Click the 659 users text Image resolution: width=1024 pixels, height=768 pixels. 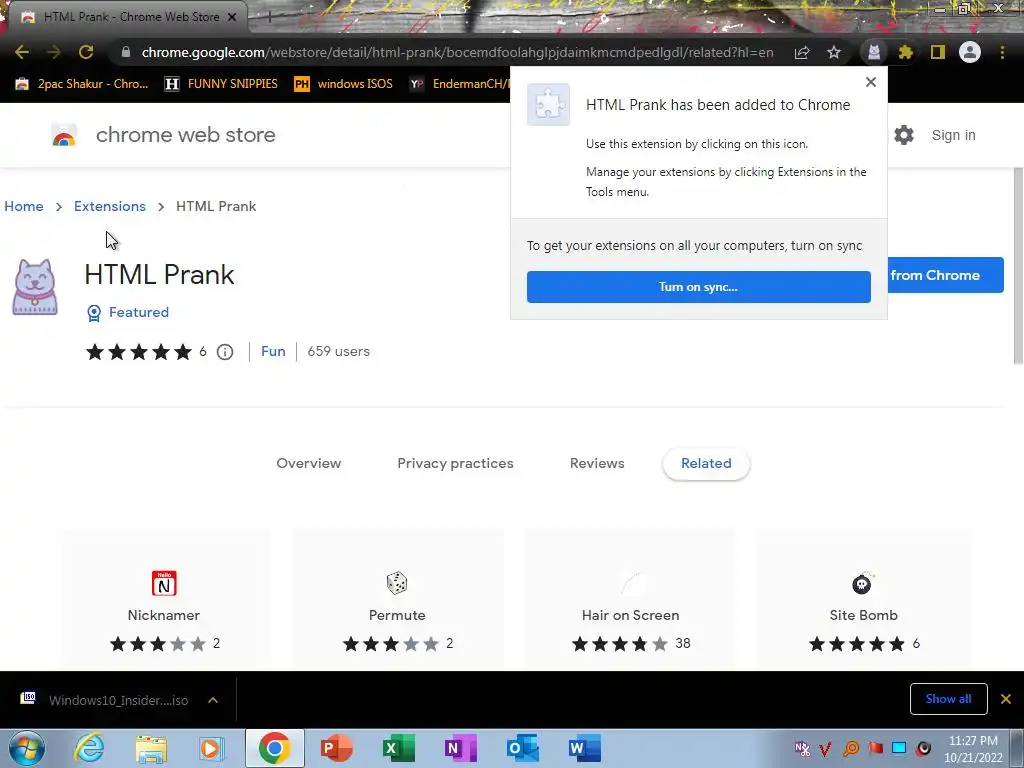click(x=338, y=351)
